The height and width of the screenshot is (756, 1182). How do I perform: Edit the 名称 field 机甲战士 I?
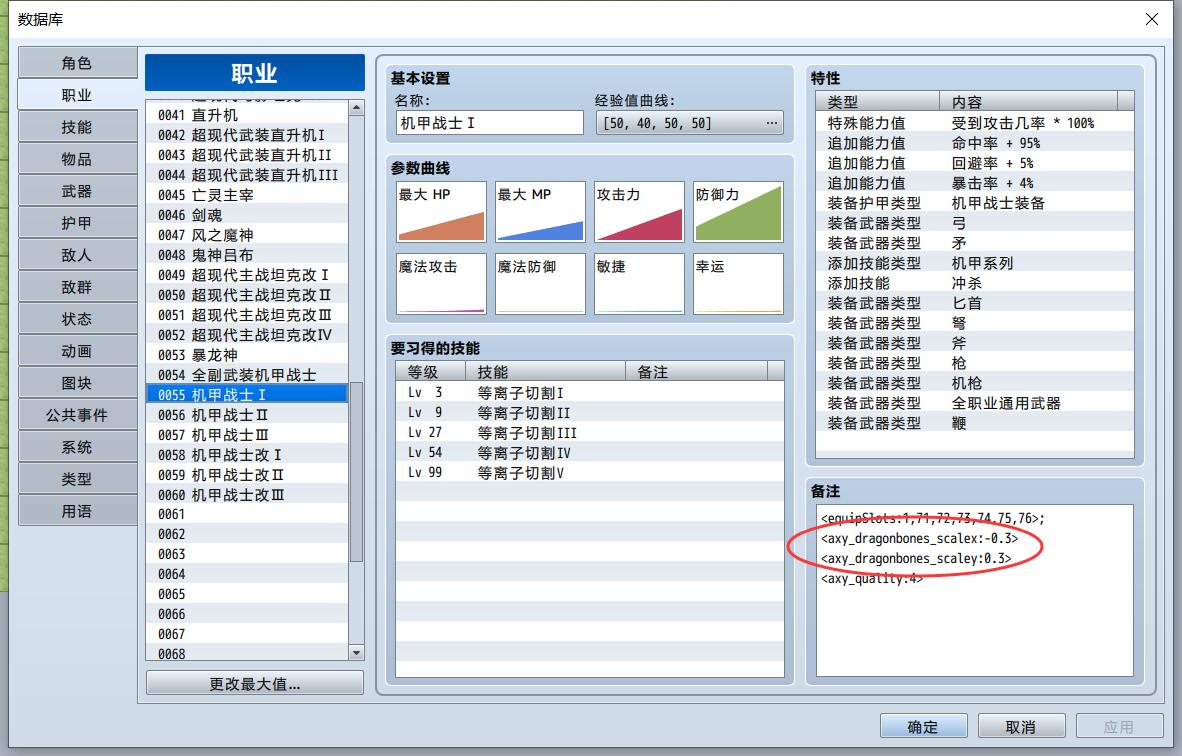[x=489, y=123]
